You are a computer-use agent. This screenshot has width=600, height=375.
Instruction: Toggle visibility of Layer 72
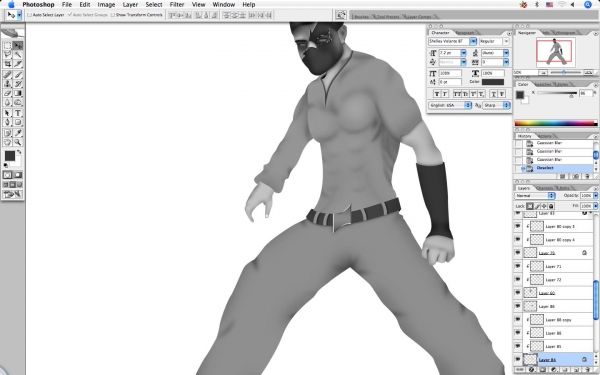click(518, 280)
